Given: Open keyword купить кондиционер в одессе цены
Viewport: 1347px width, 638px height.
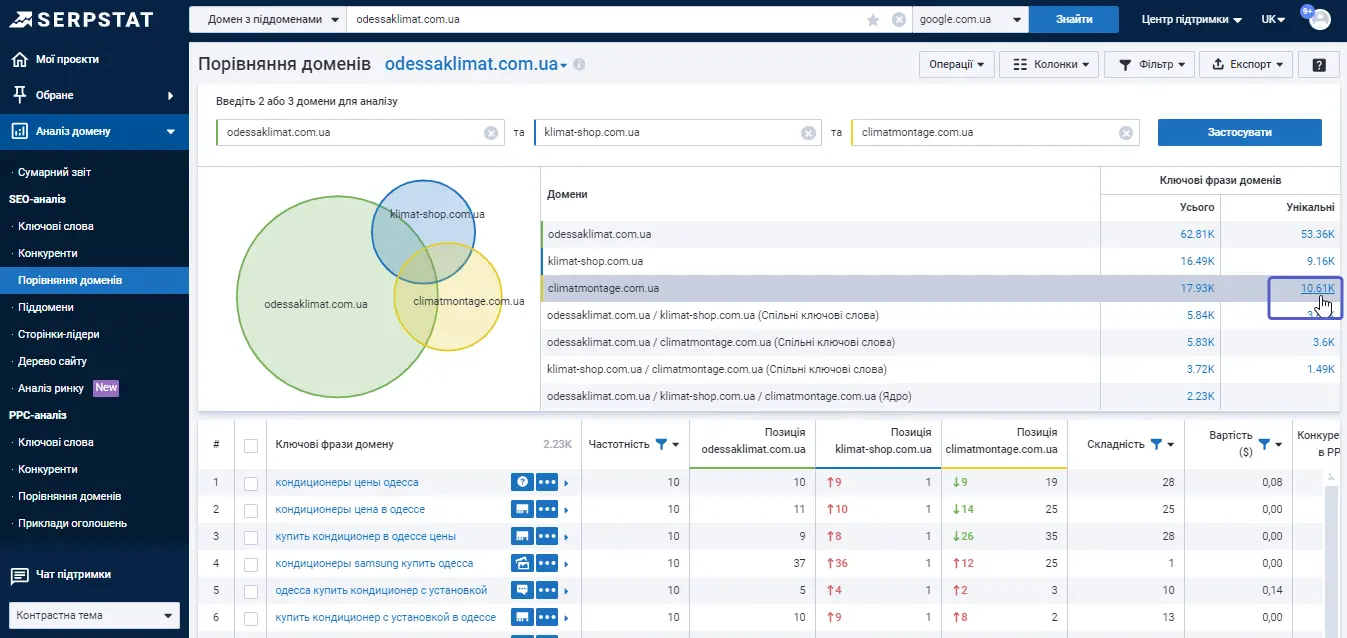Looking at the screenshot, I should tap(366, 537).
